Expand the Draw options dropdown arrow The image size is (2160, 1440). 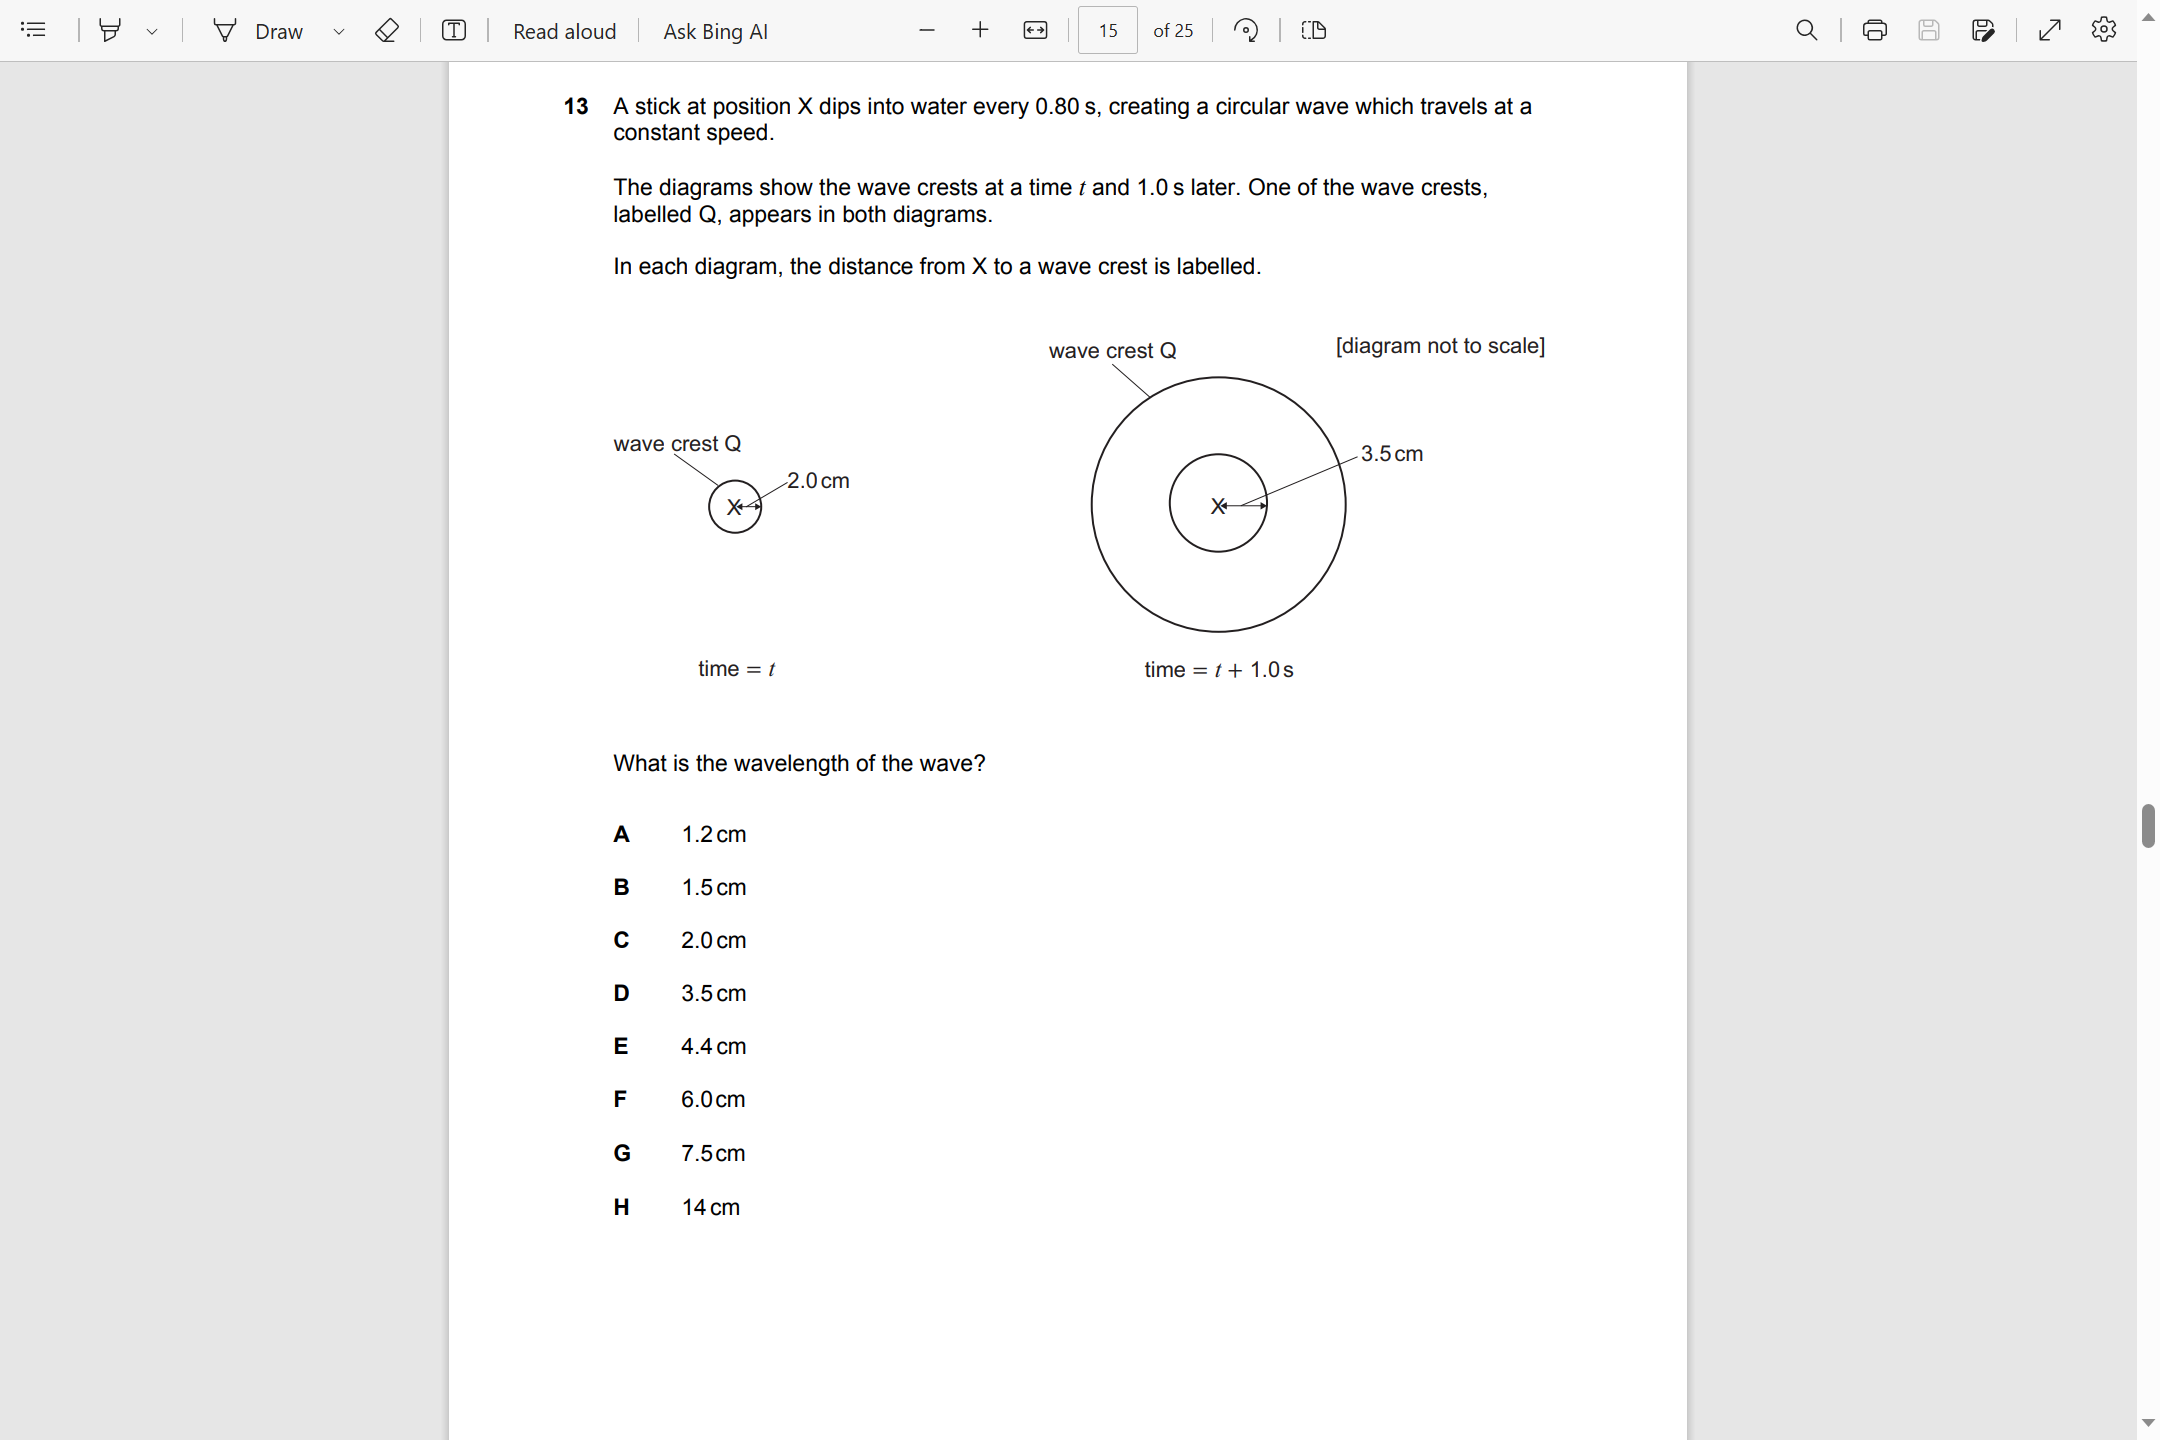pos(339,31)
